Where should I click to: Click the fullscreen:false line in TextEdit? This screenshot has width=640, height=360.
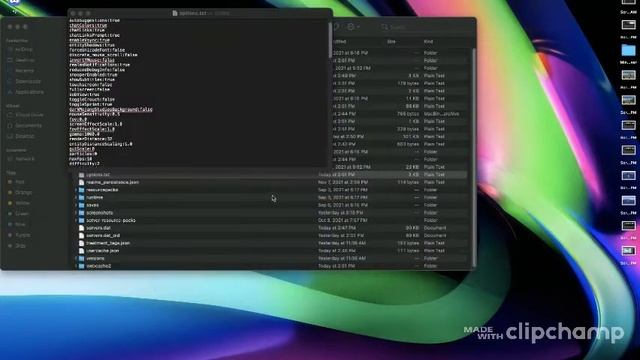click(x=89, y=89)
